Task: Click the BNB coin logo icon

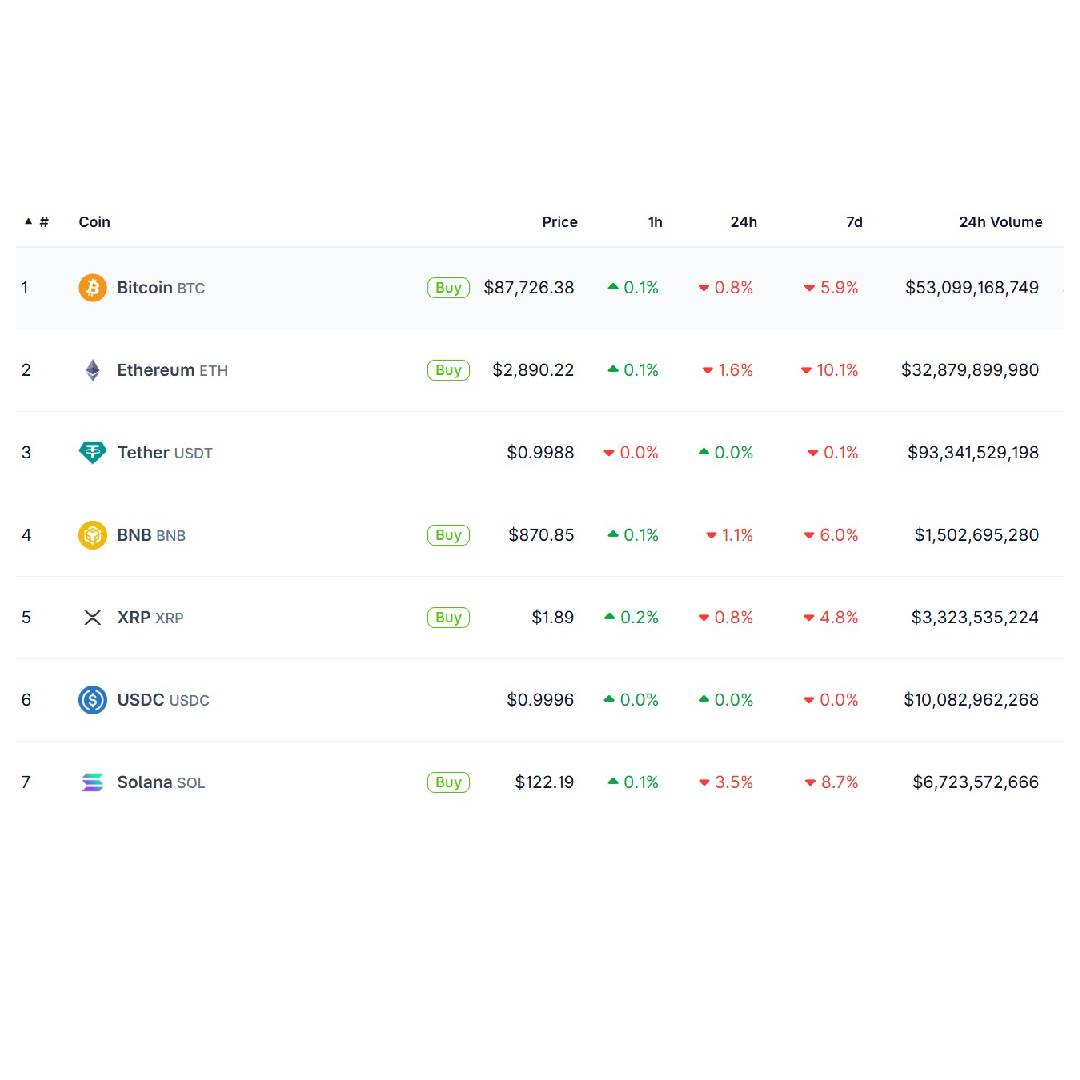Action: [92, 535]
